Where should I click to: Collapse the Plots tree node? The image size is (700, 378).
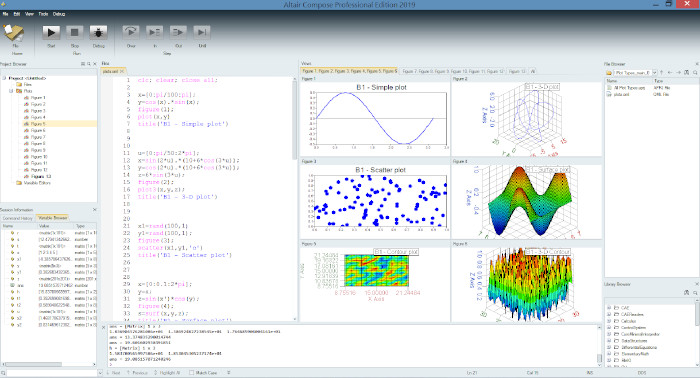12,91
